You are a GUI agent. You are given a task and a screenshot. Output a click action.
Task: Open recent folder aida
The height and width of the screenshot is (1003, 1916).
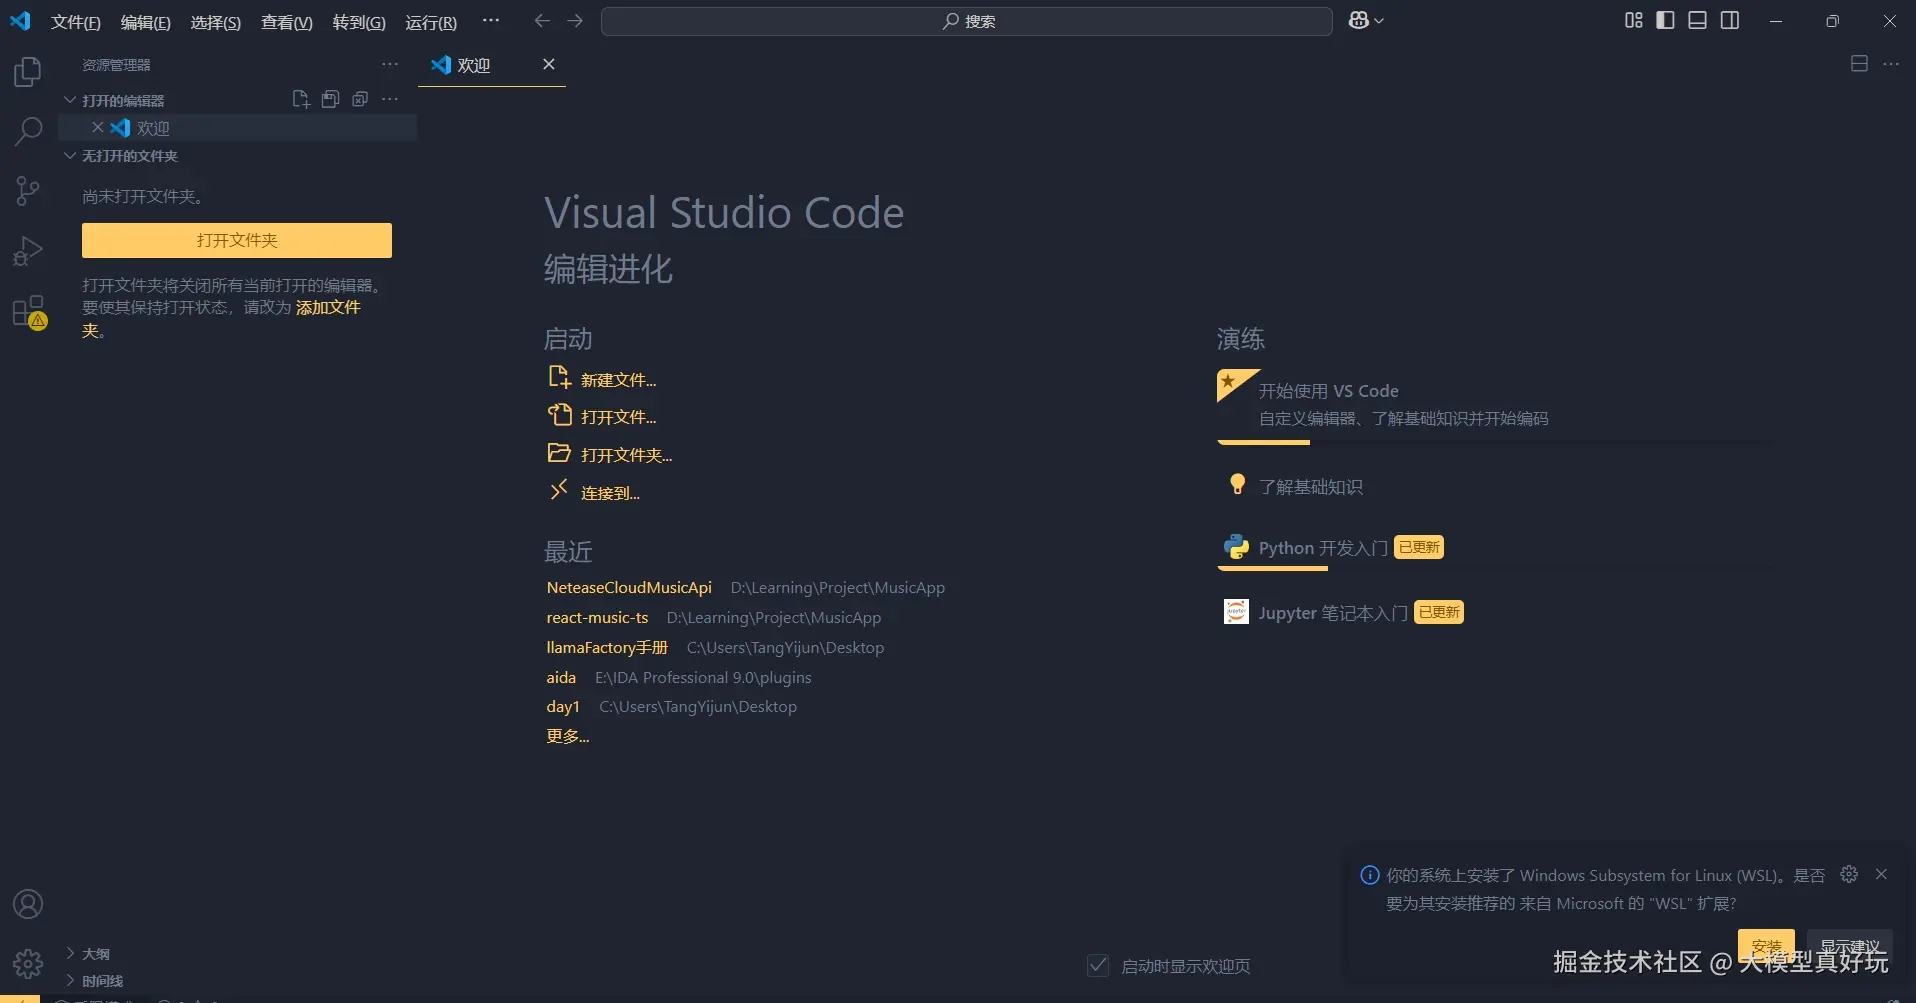[561, 677]
